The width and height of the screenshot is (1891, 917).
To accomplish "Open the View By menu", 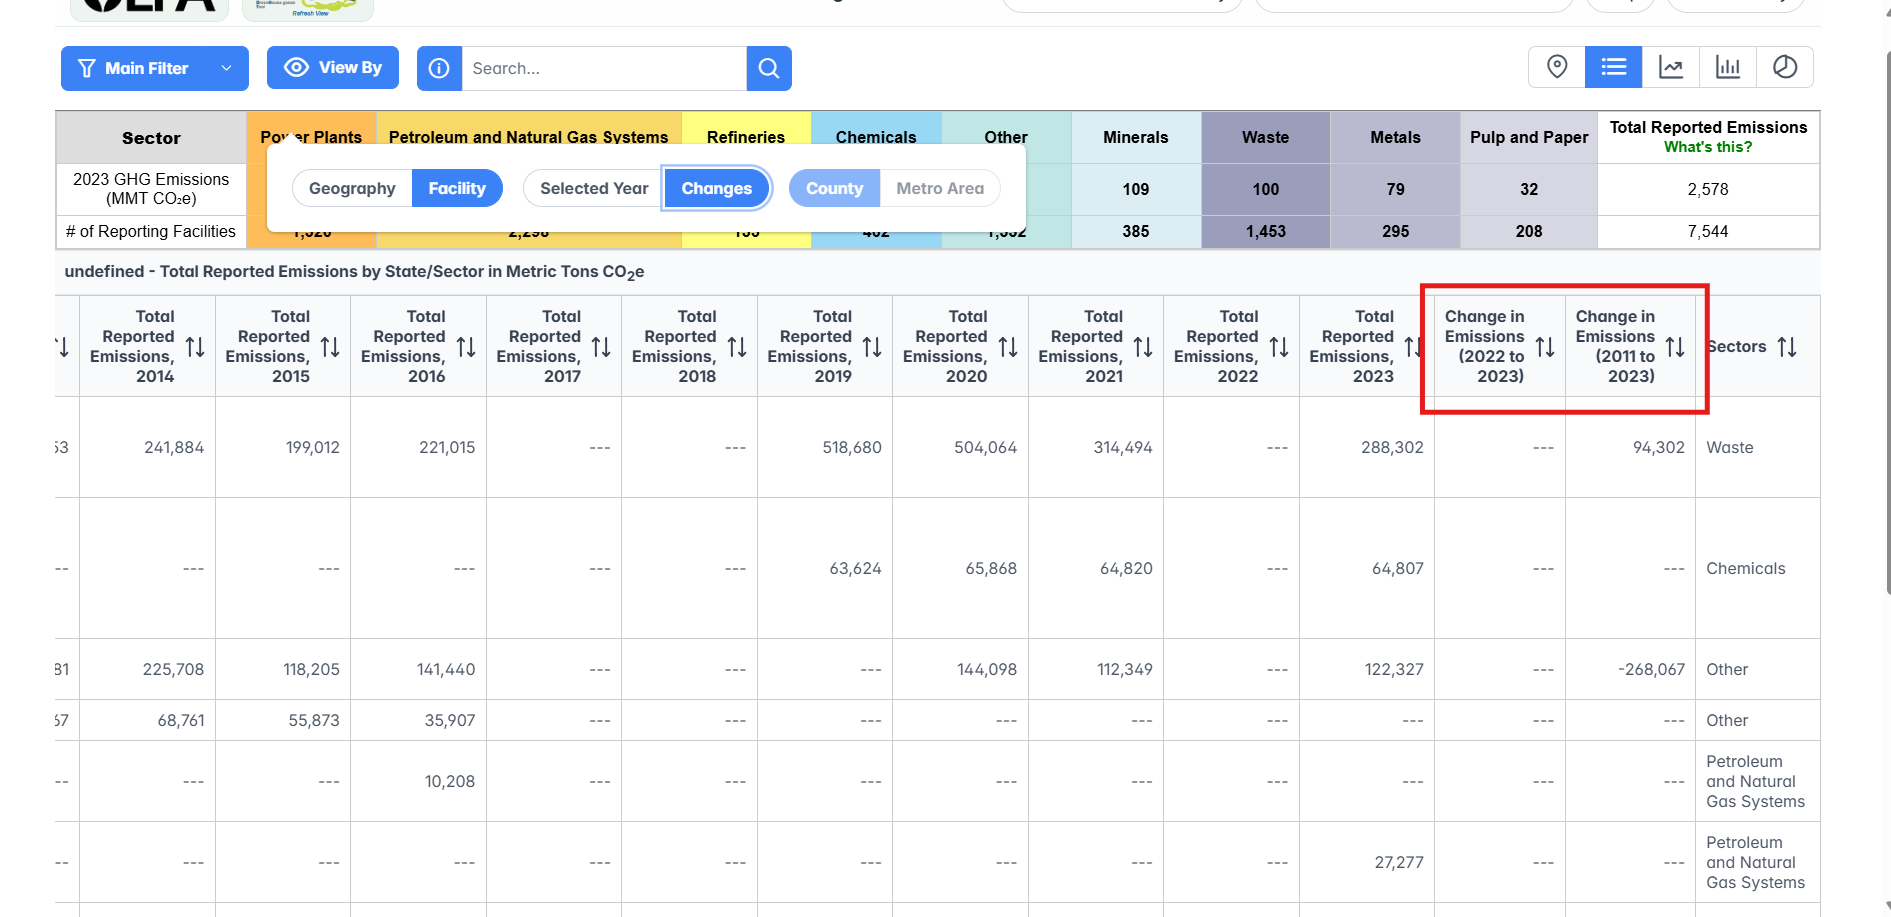I will [x=333, y=67].
